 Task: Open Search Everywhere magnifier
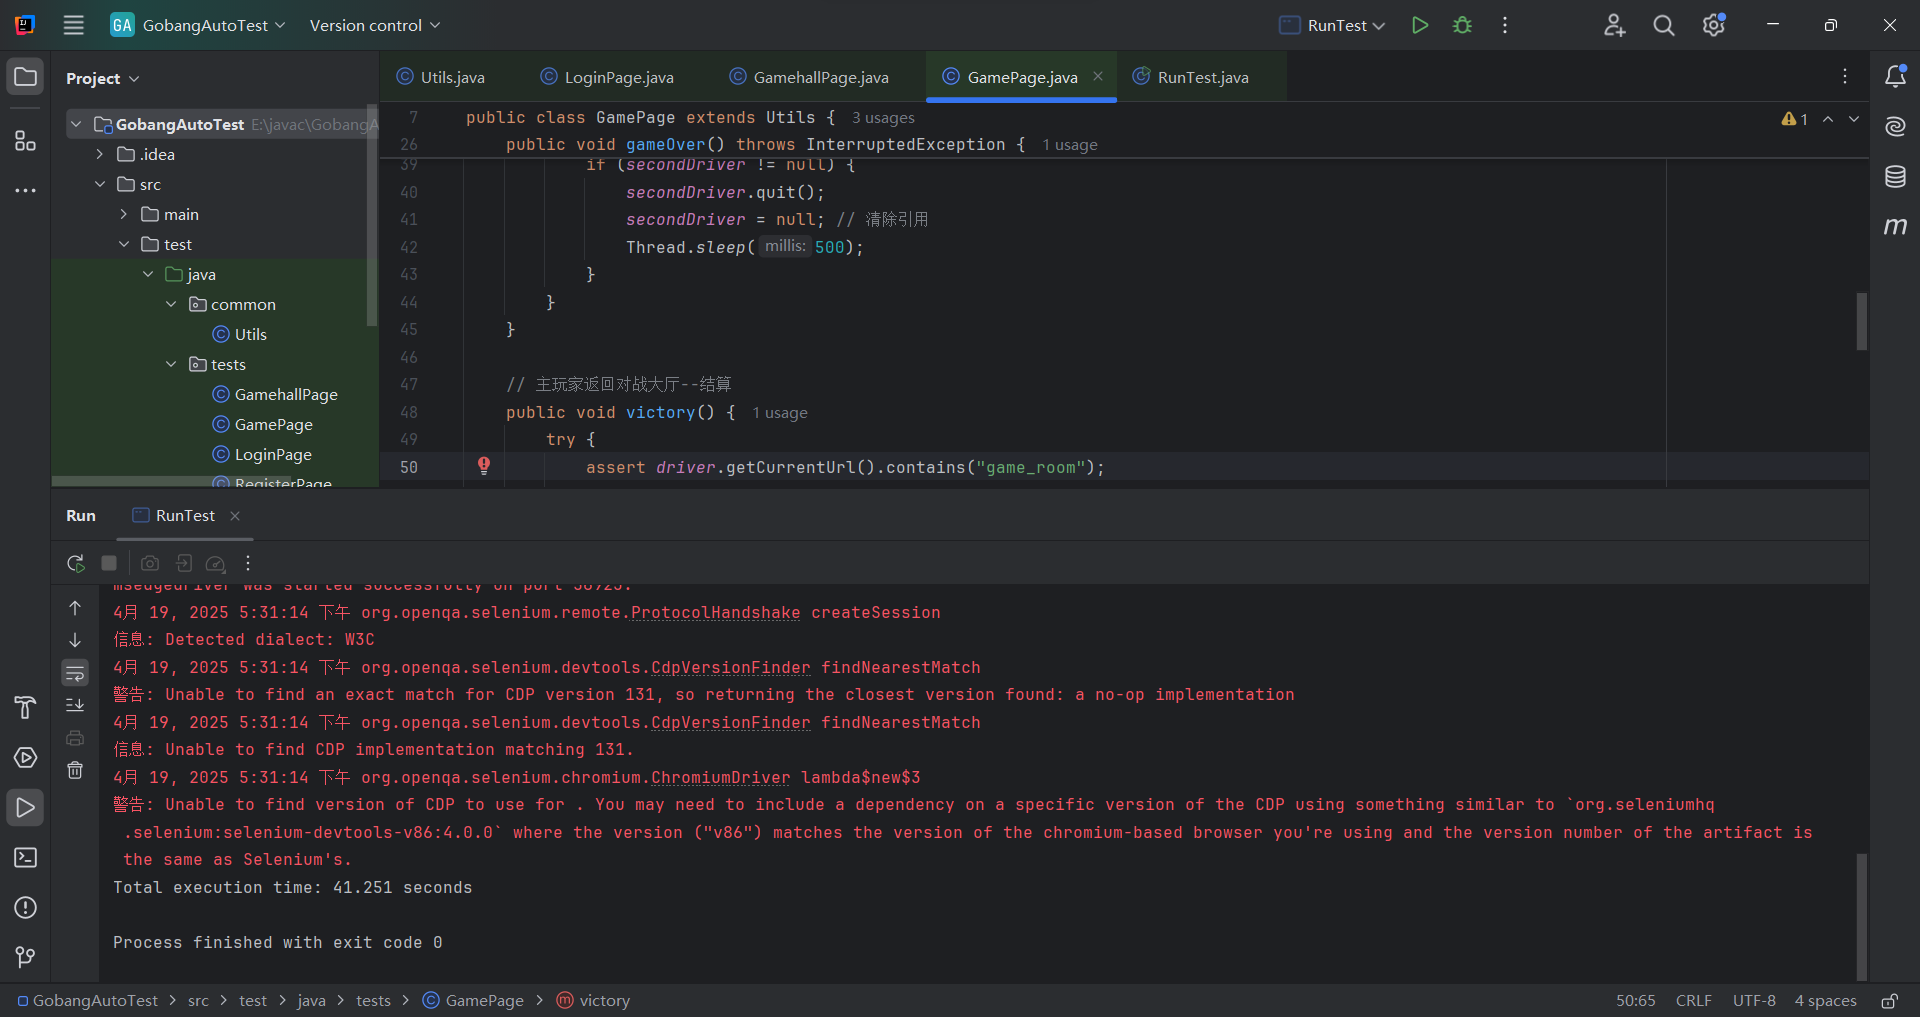tap(1664, 25)
